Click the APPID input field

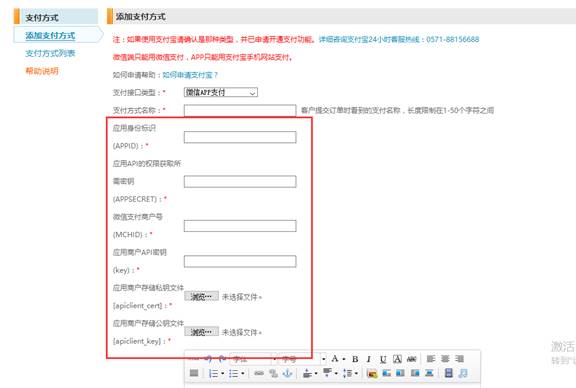tap(240, 137)
